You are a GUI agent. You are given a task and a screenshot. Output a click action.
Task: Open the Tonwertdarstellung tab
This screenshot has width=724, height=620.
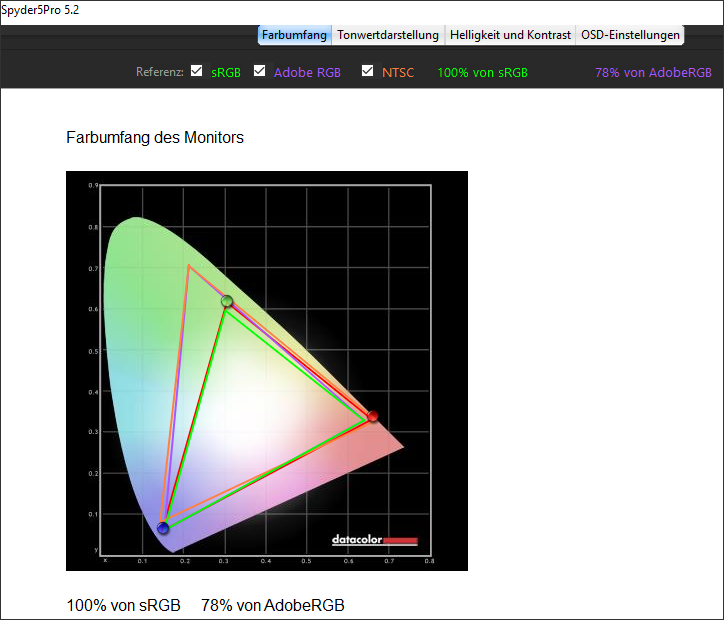coord(388,35)
